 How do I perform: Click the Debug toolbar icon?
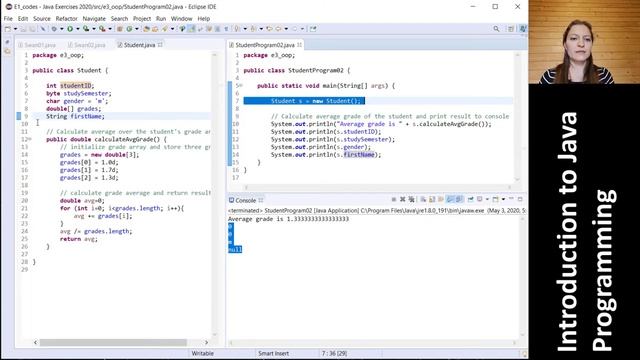pos(54,29)
